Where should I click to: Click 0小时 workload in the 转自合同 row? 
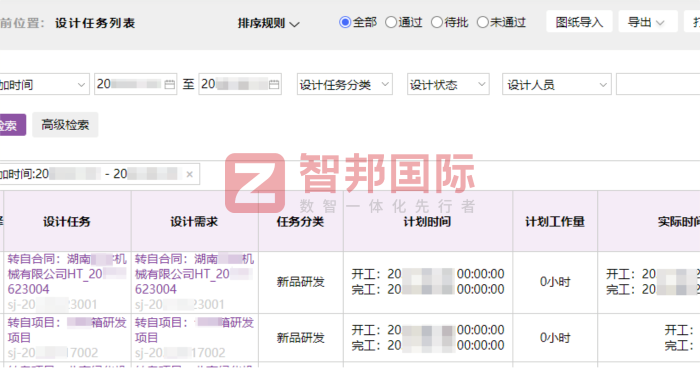coord(555,282)
